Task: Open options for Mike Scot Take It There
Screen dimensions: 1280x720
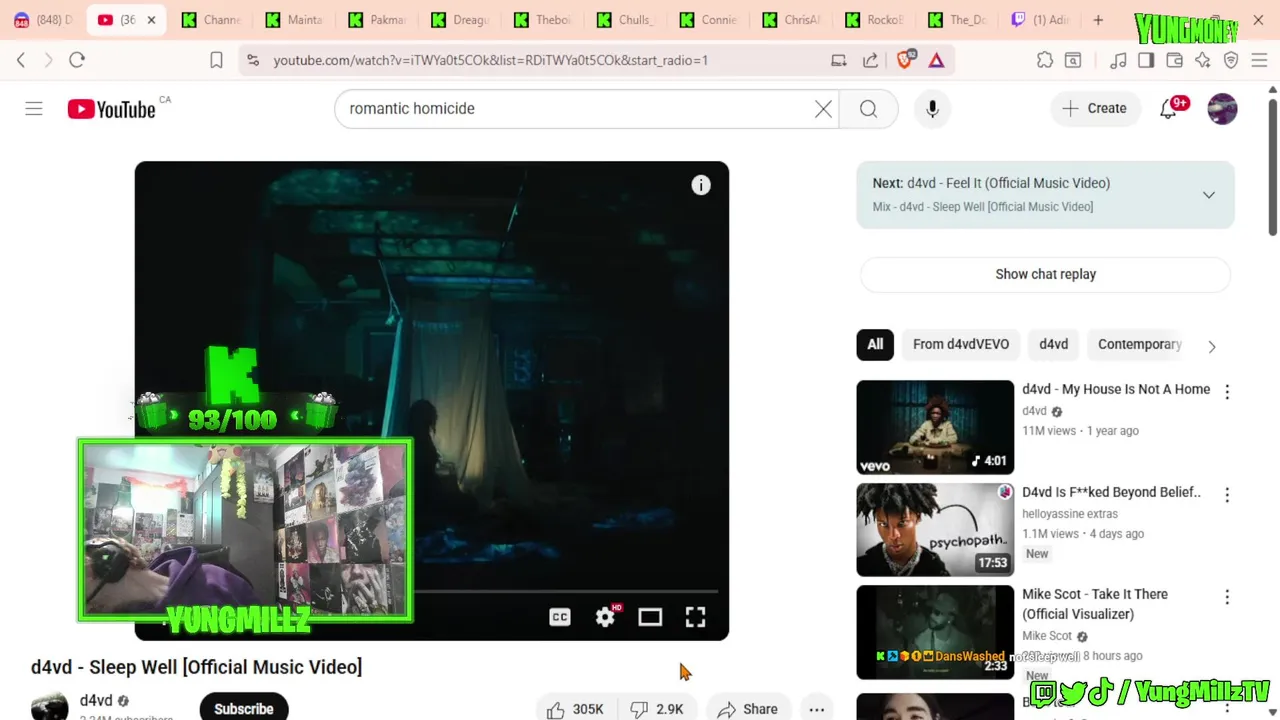Action: click(1227, 597)
